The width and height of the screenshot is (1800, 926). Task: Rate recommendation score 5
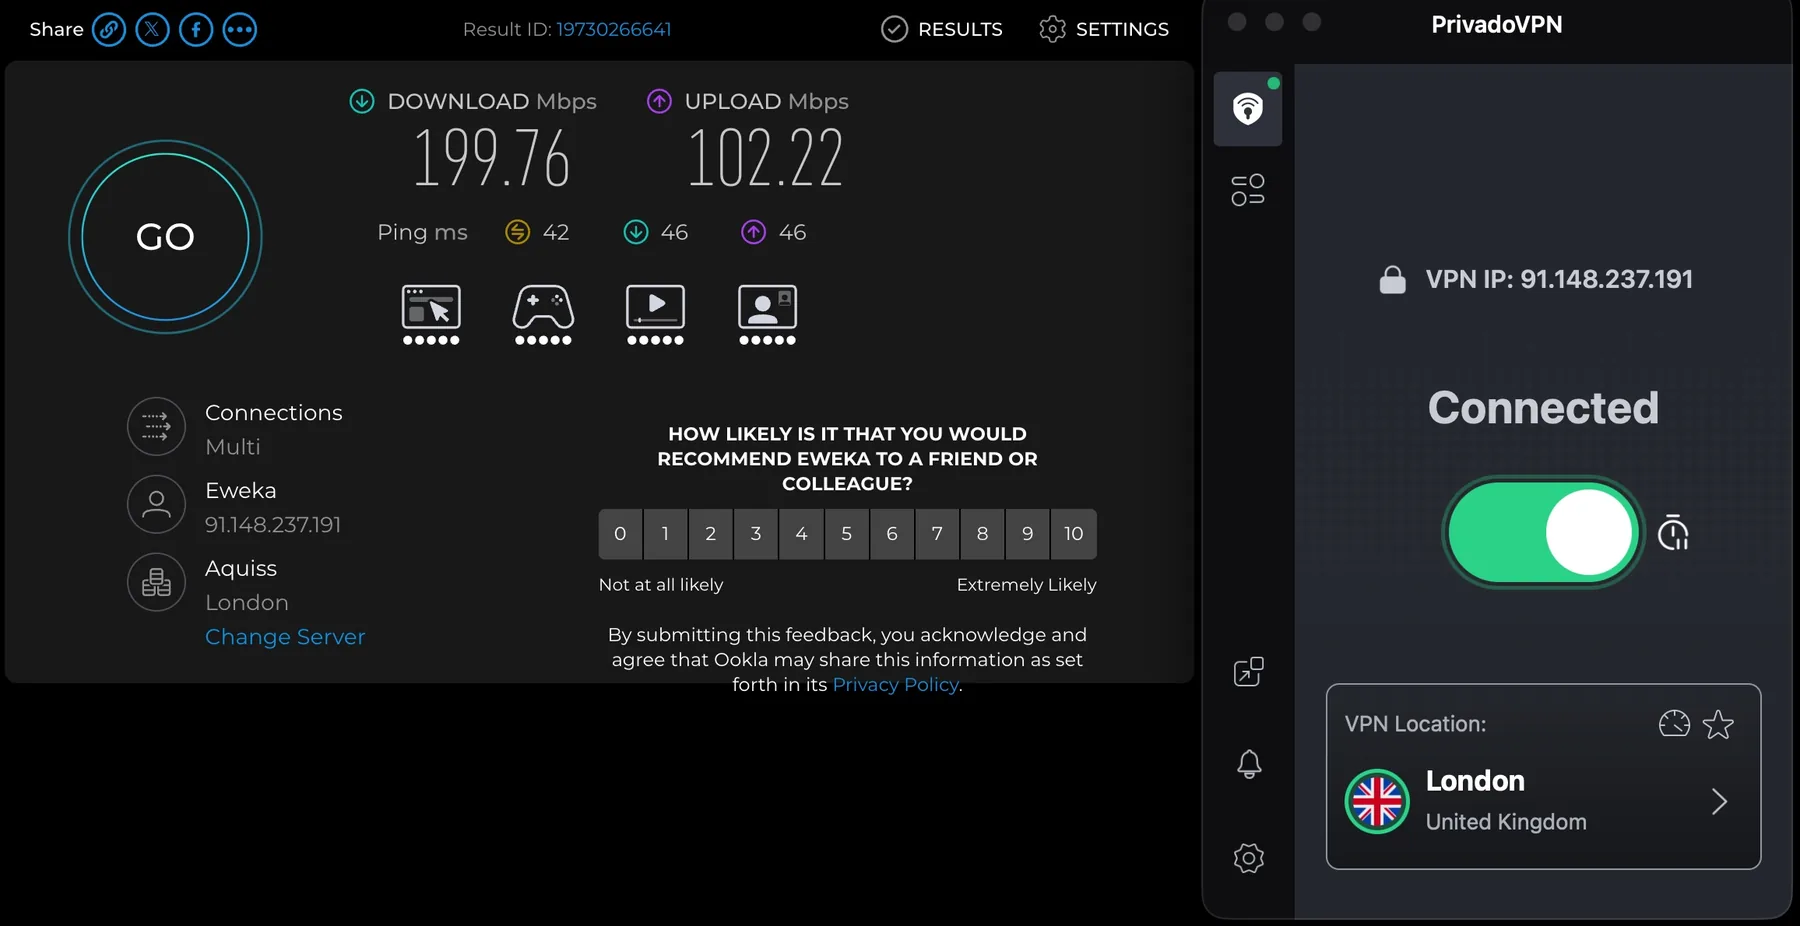click(x=847, y=534)
